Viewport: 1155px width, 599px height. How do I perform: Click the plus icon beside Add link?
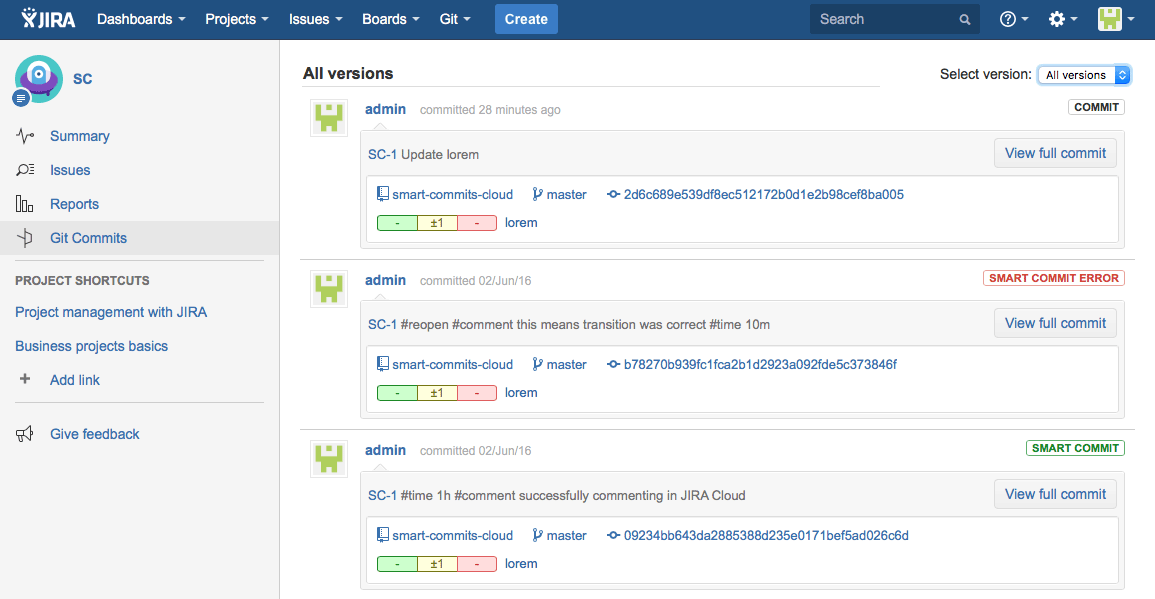coord(25,379)
